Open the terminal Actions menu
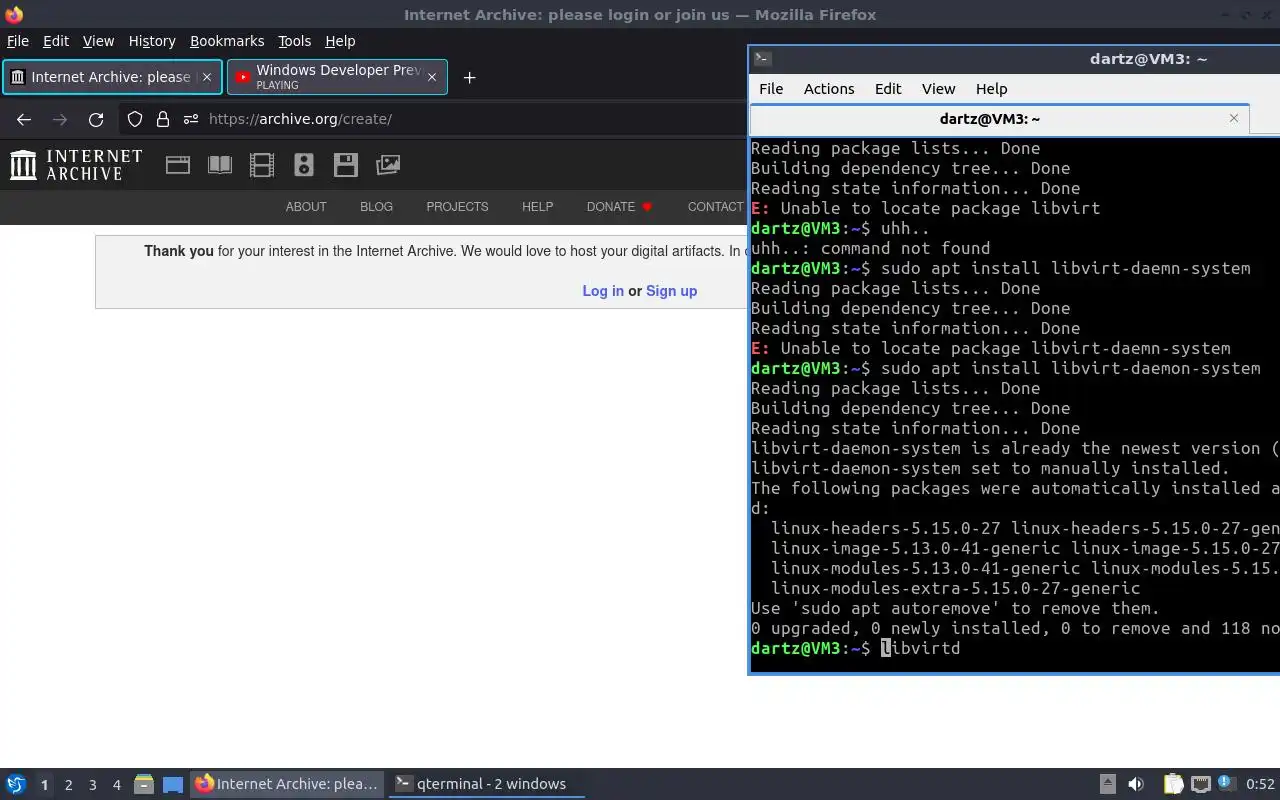Screen dimensions: 1280x800 click(x=829, y=89)
